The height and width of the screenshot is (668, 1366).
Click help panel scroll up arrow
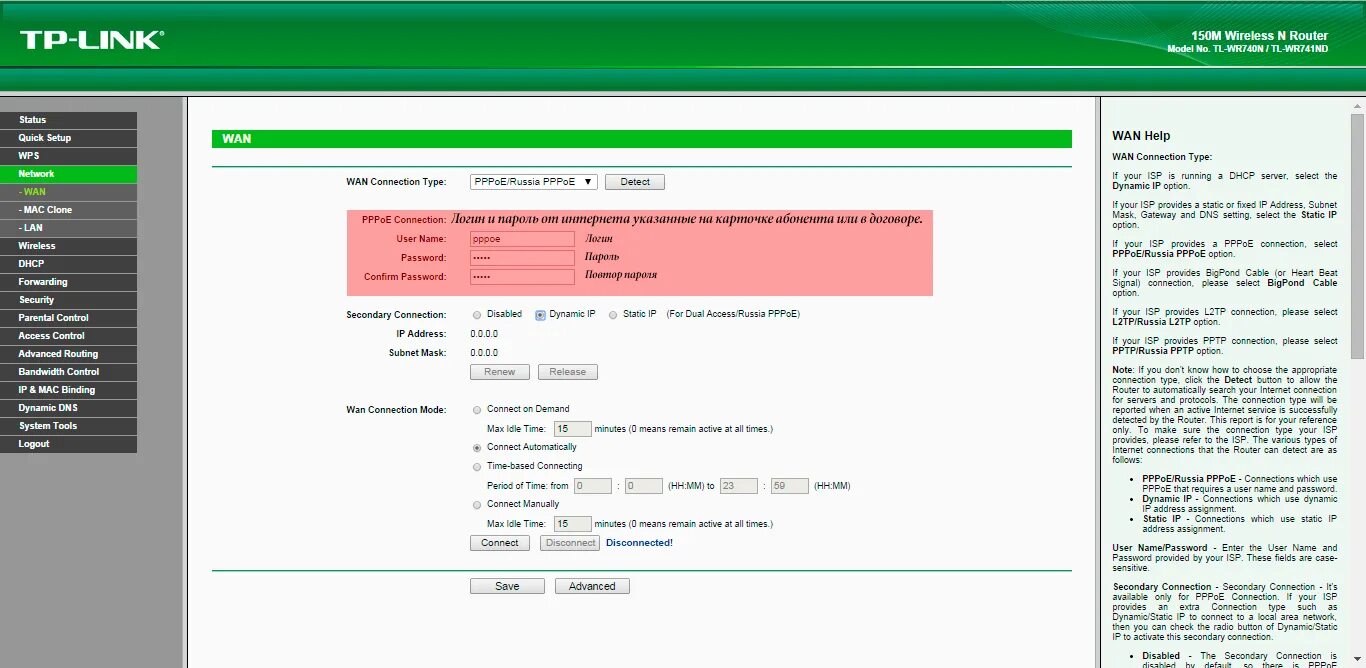1357,104
